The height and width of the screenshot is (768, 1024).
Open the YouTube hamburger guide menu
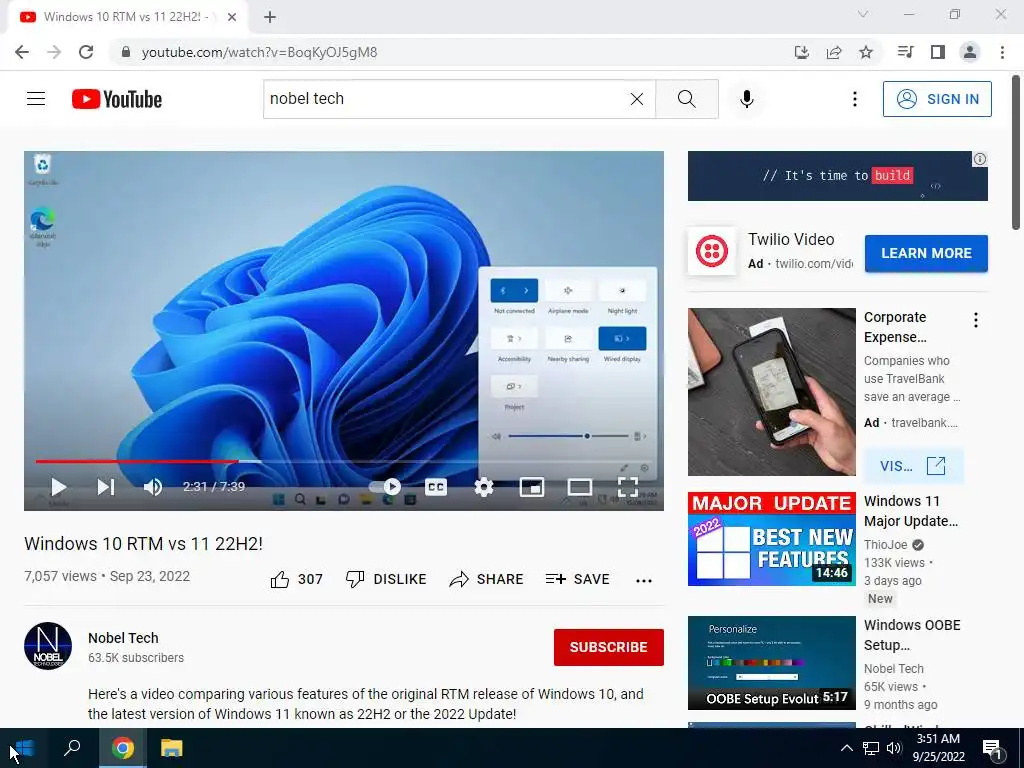(x=36, y=99)
